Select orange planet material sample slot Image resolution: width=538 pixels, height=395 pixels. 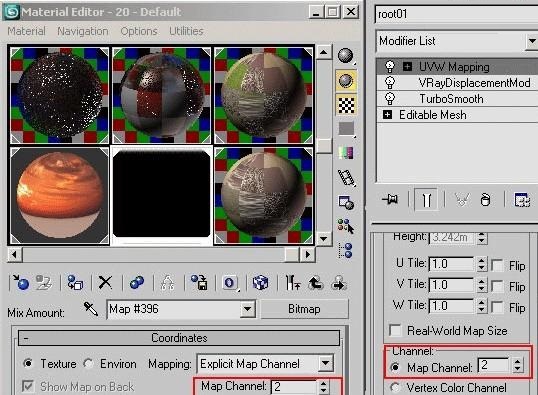59,196
